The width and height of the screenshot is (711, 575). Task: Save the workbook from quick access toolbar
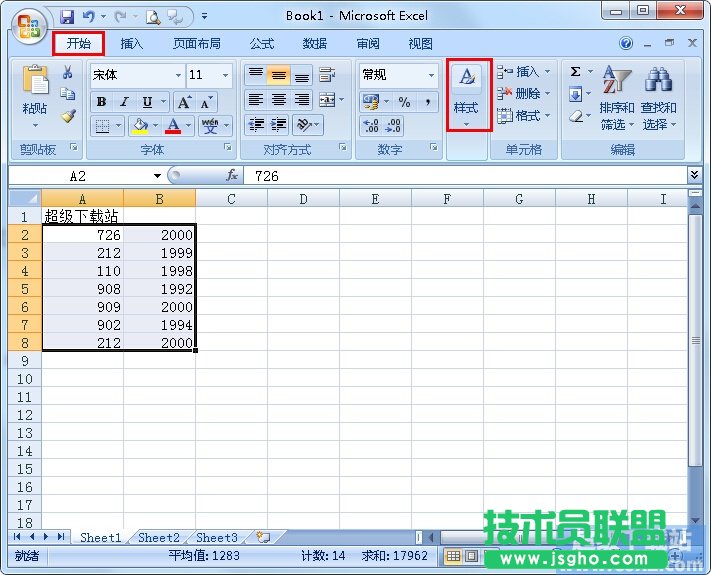click(x=67, y=17)
